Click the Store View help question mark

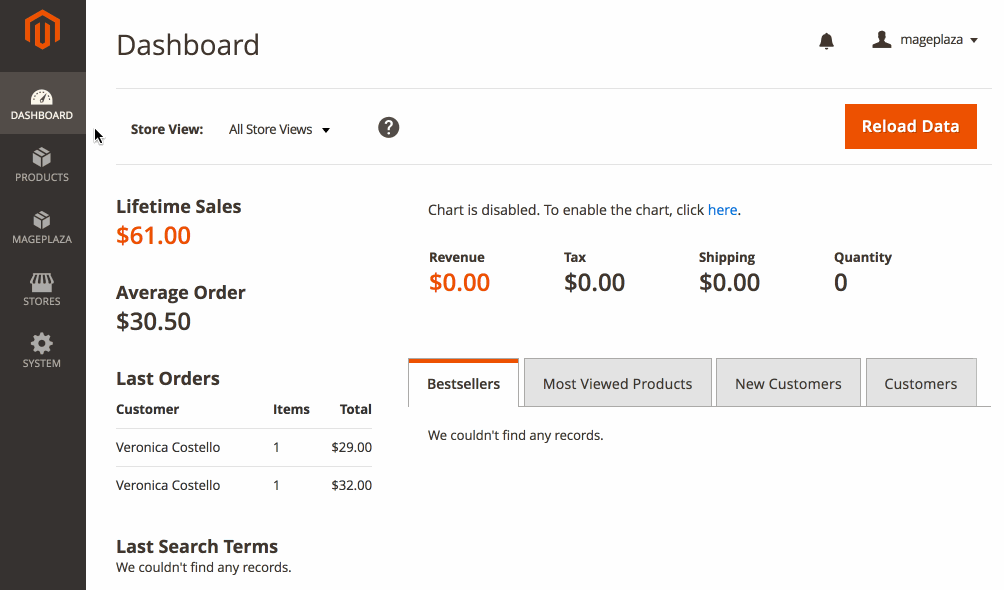pyautogui.click(x=388, y=127)
